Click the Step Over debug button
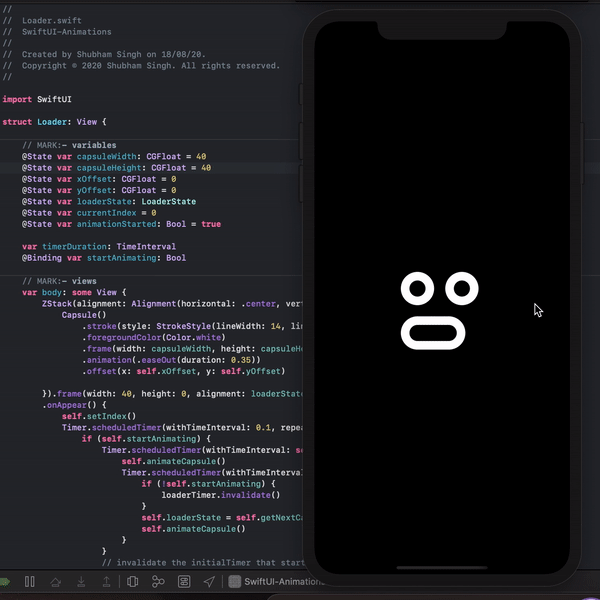Image resolution: width=600 pixels, height=600 pixels. tap(55, 582)
